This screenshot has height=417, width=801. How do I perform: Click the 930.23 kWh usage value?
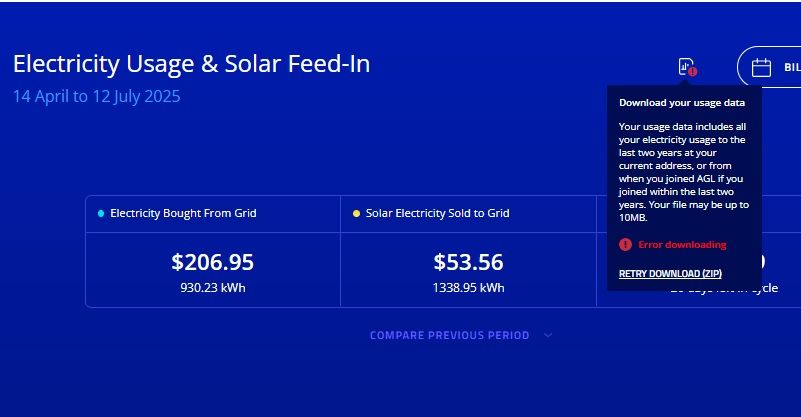click(x=212, y=287)
